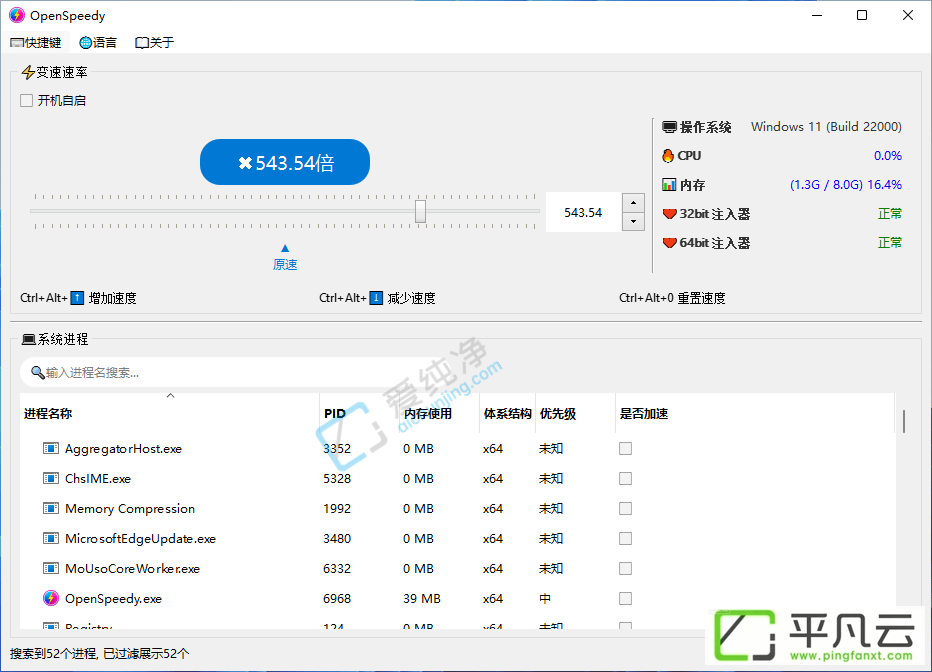Click the OpenSpeedy app logo in title bar
Viewport: 932px width, 672px height.
coord(17,15)
